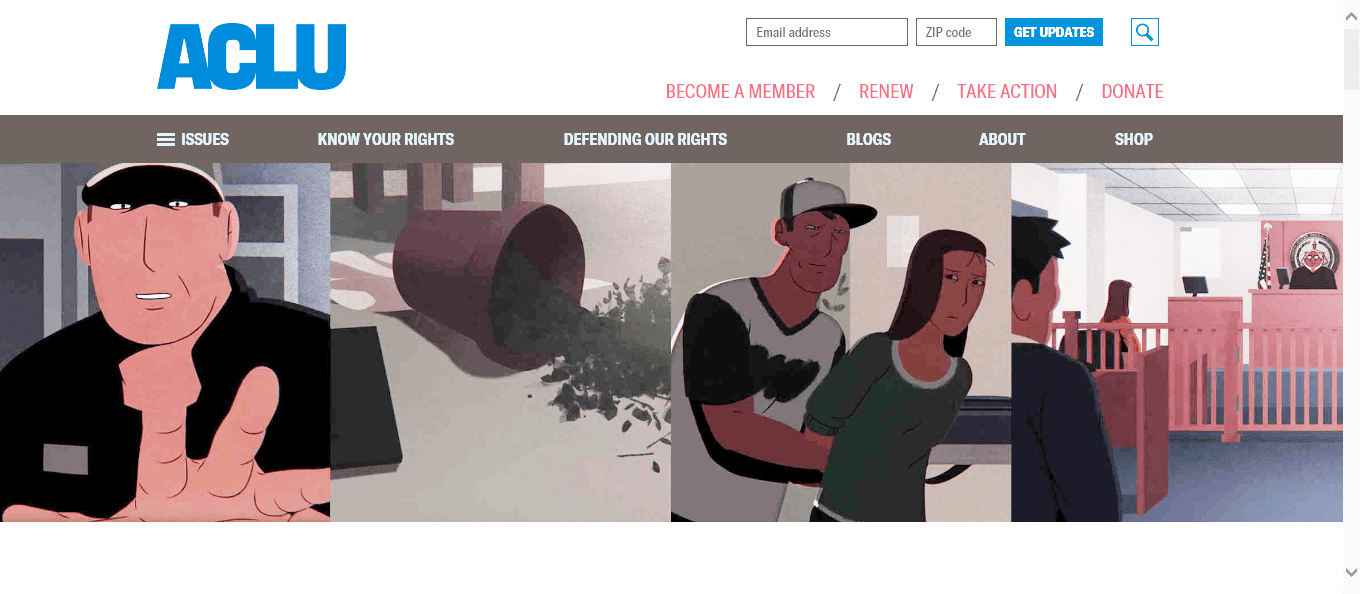Viewport: 1360px width, 594px height.
Task: Focus the Email address field
Action: 827,32
